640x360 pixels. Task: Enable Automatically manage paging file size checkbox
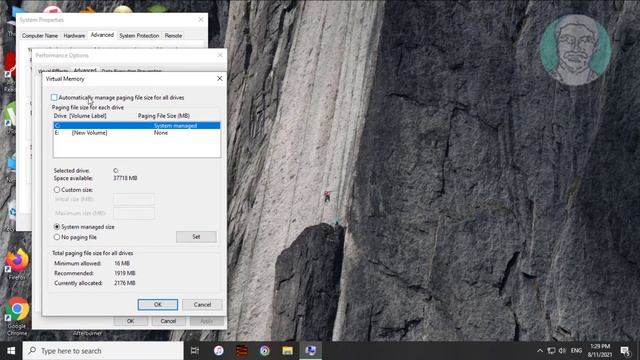(x=54, y=98)
